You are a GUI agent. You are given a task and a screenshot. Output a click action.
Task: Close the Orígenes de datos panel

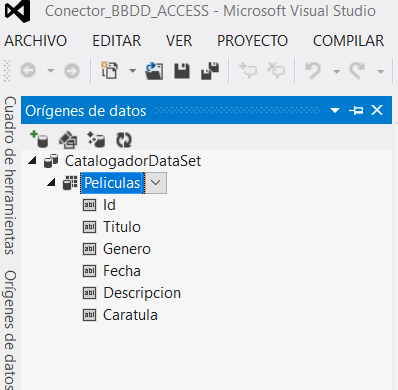click(377, 110)
